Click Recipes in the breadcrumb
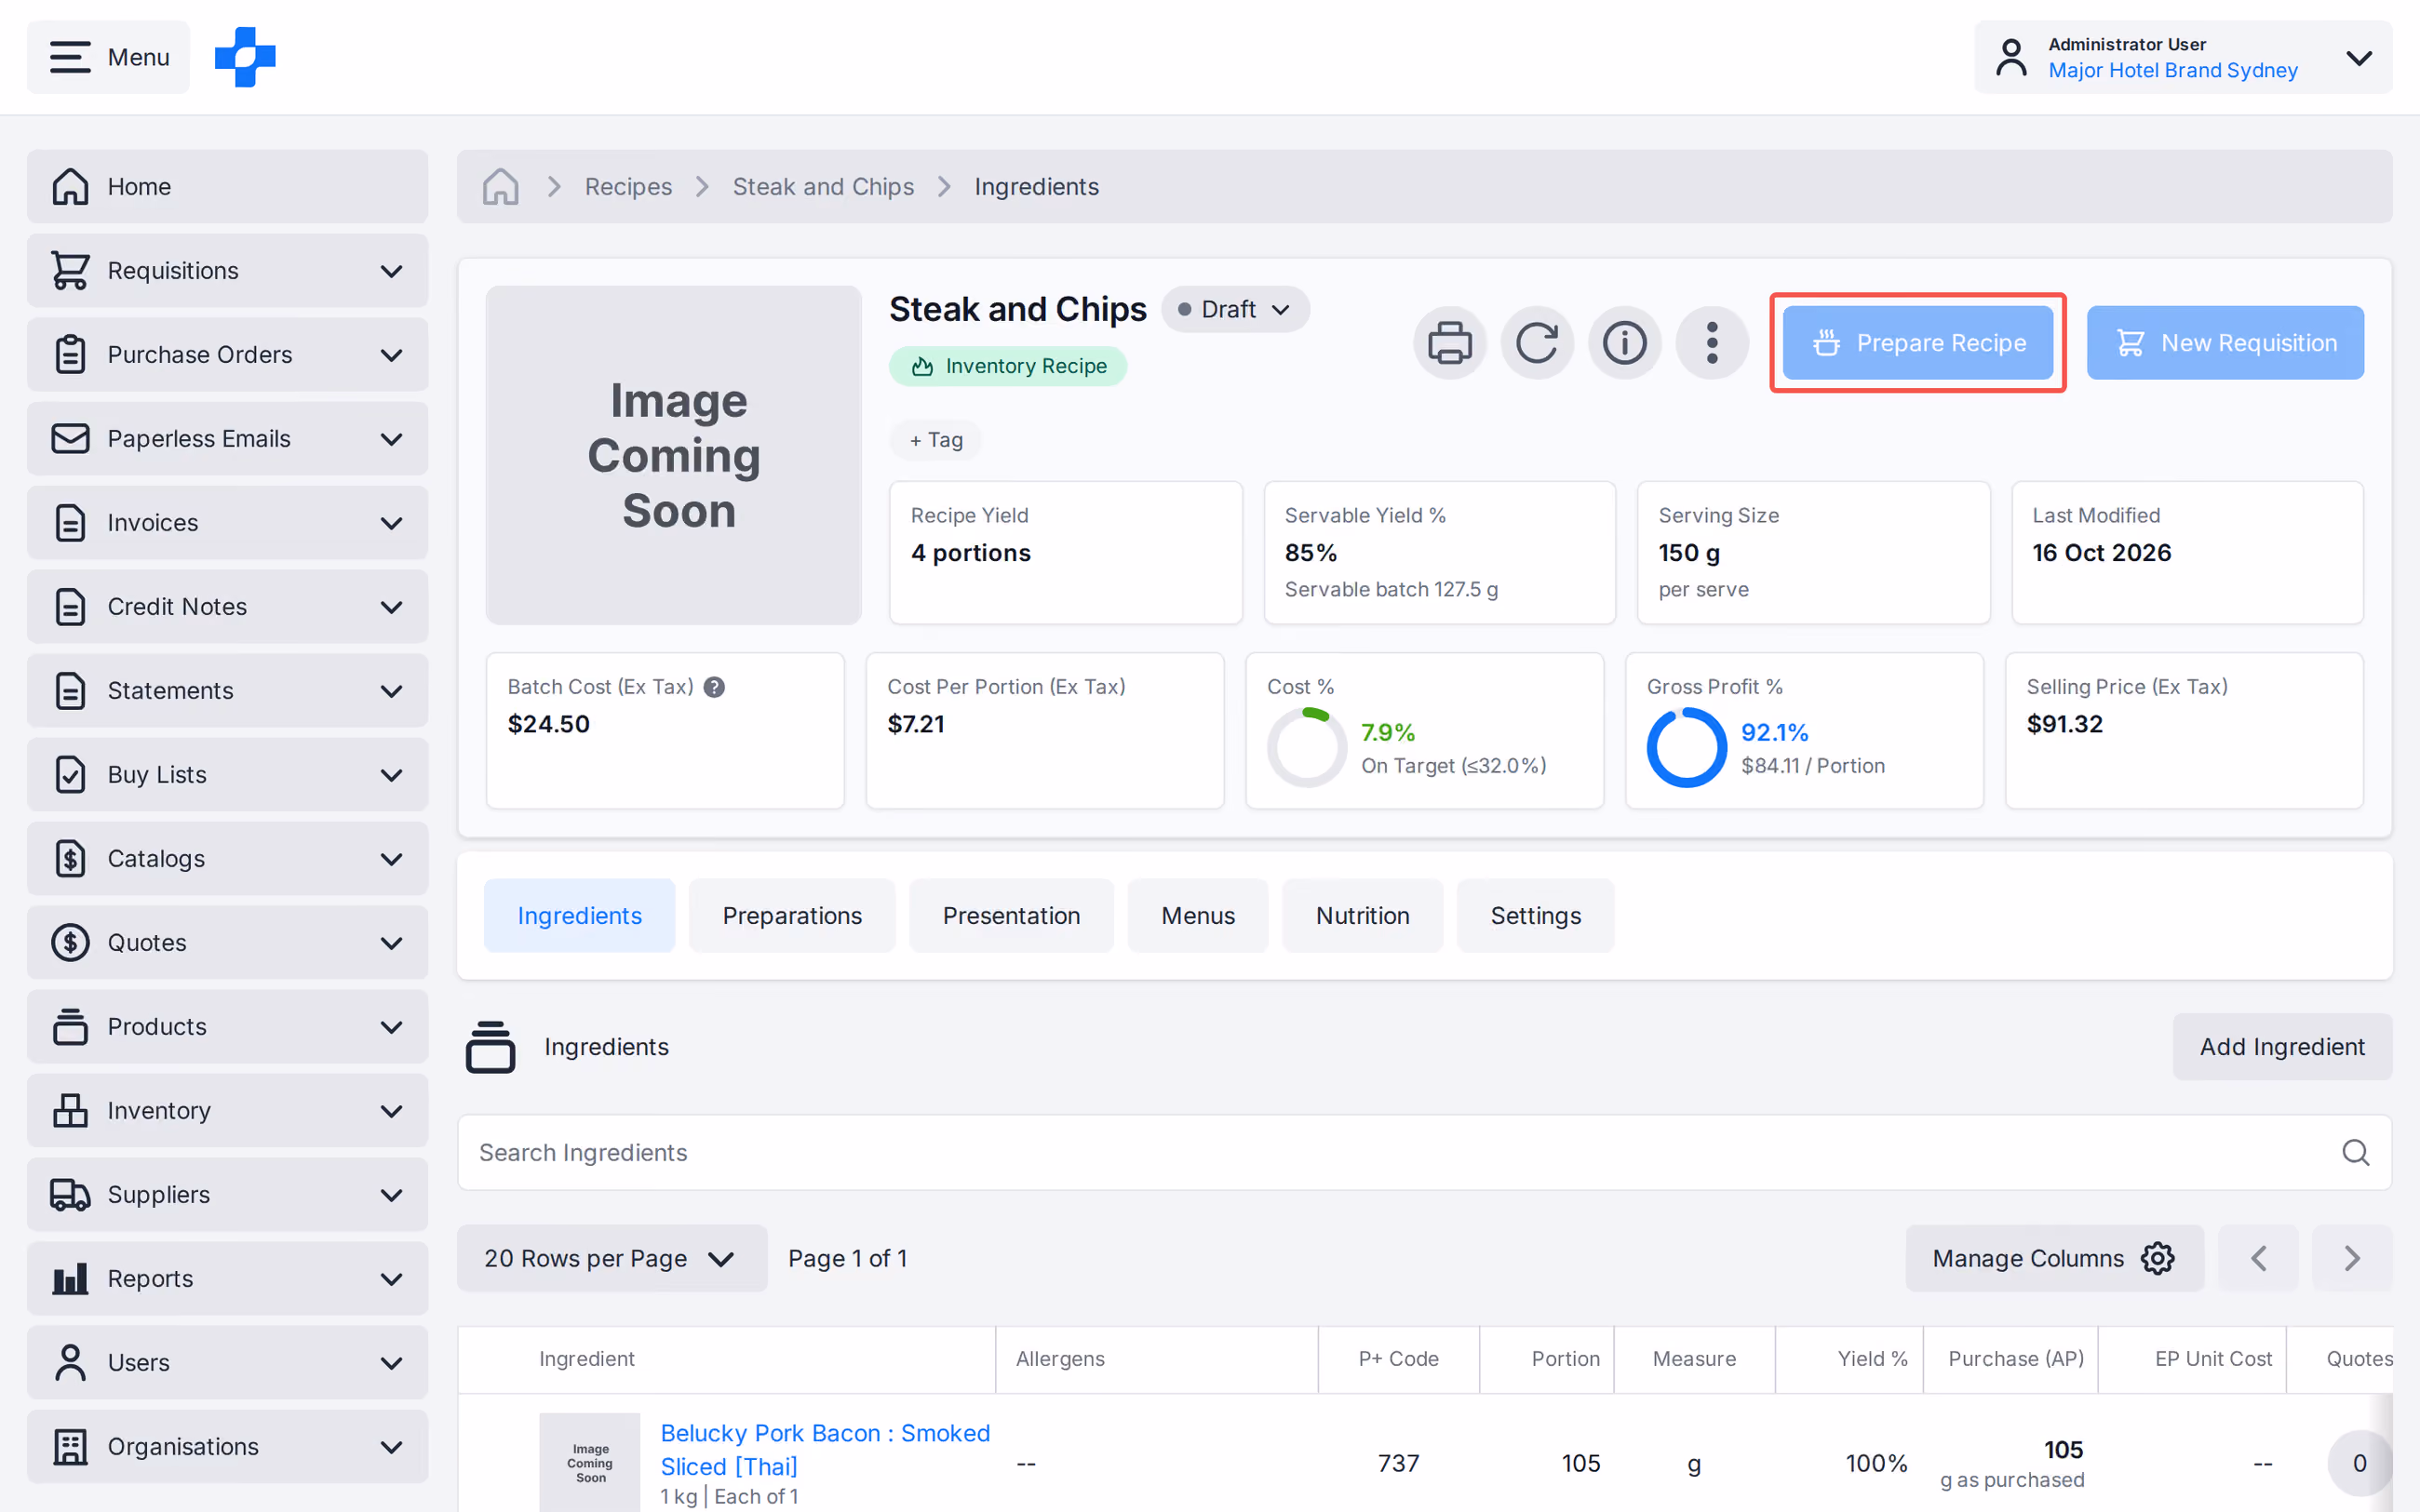The height and width of the screenshot is (1512, 2420). click(628, 187)
